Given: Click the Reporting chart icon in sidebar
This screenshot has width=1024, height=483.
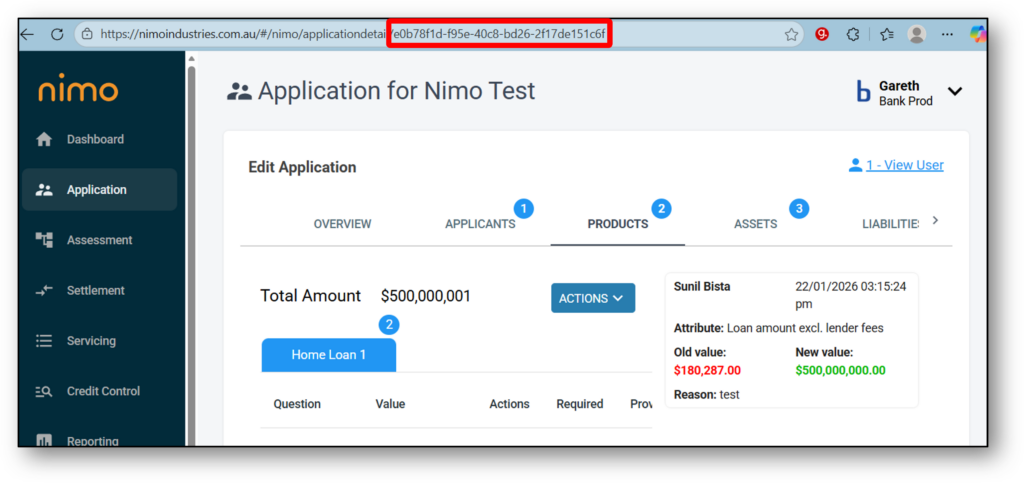Looking at the screenshot, I should [44, 440].
